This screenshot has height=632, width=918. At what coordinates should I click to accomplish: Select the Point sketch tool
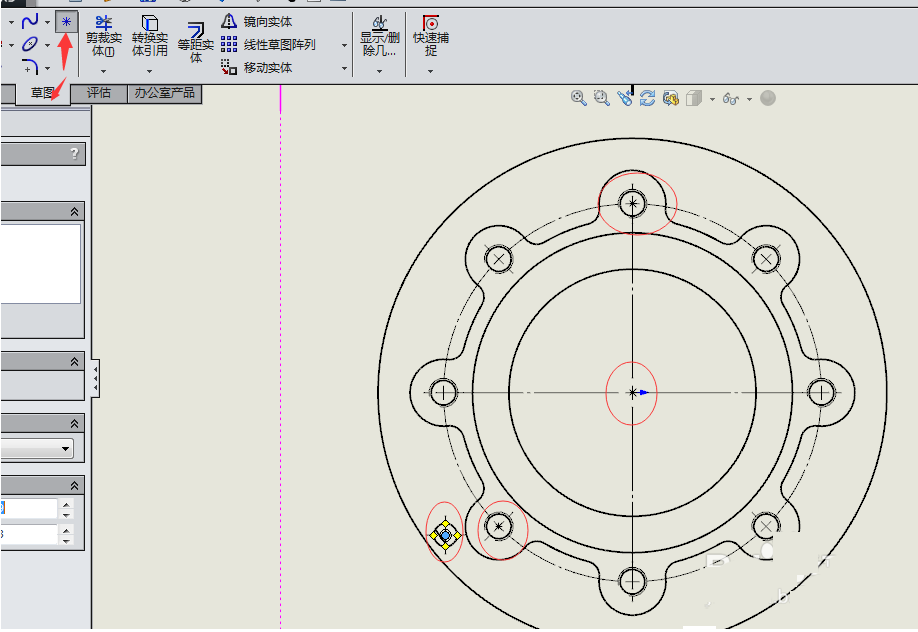tap(66, 23)
